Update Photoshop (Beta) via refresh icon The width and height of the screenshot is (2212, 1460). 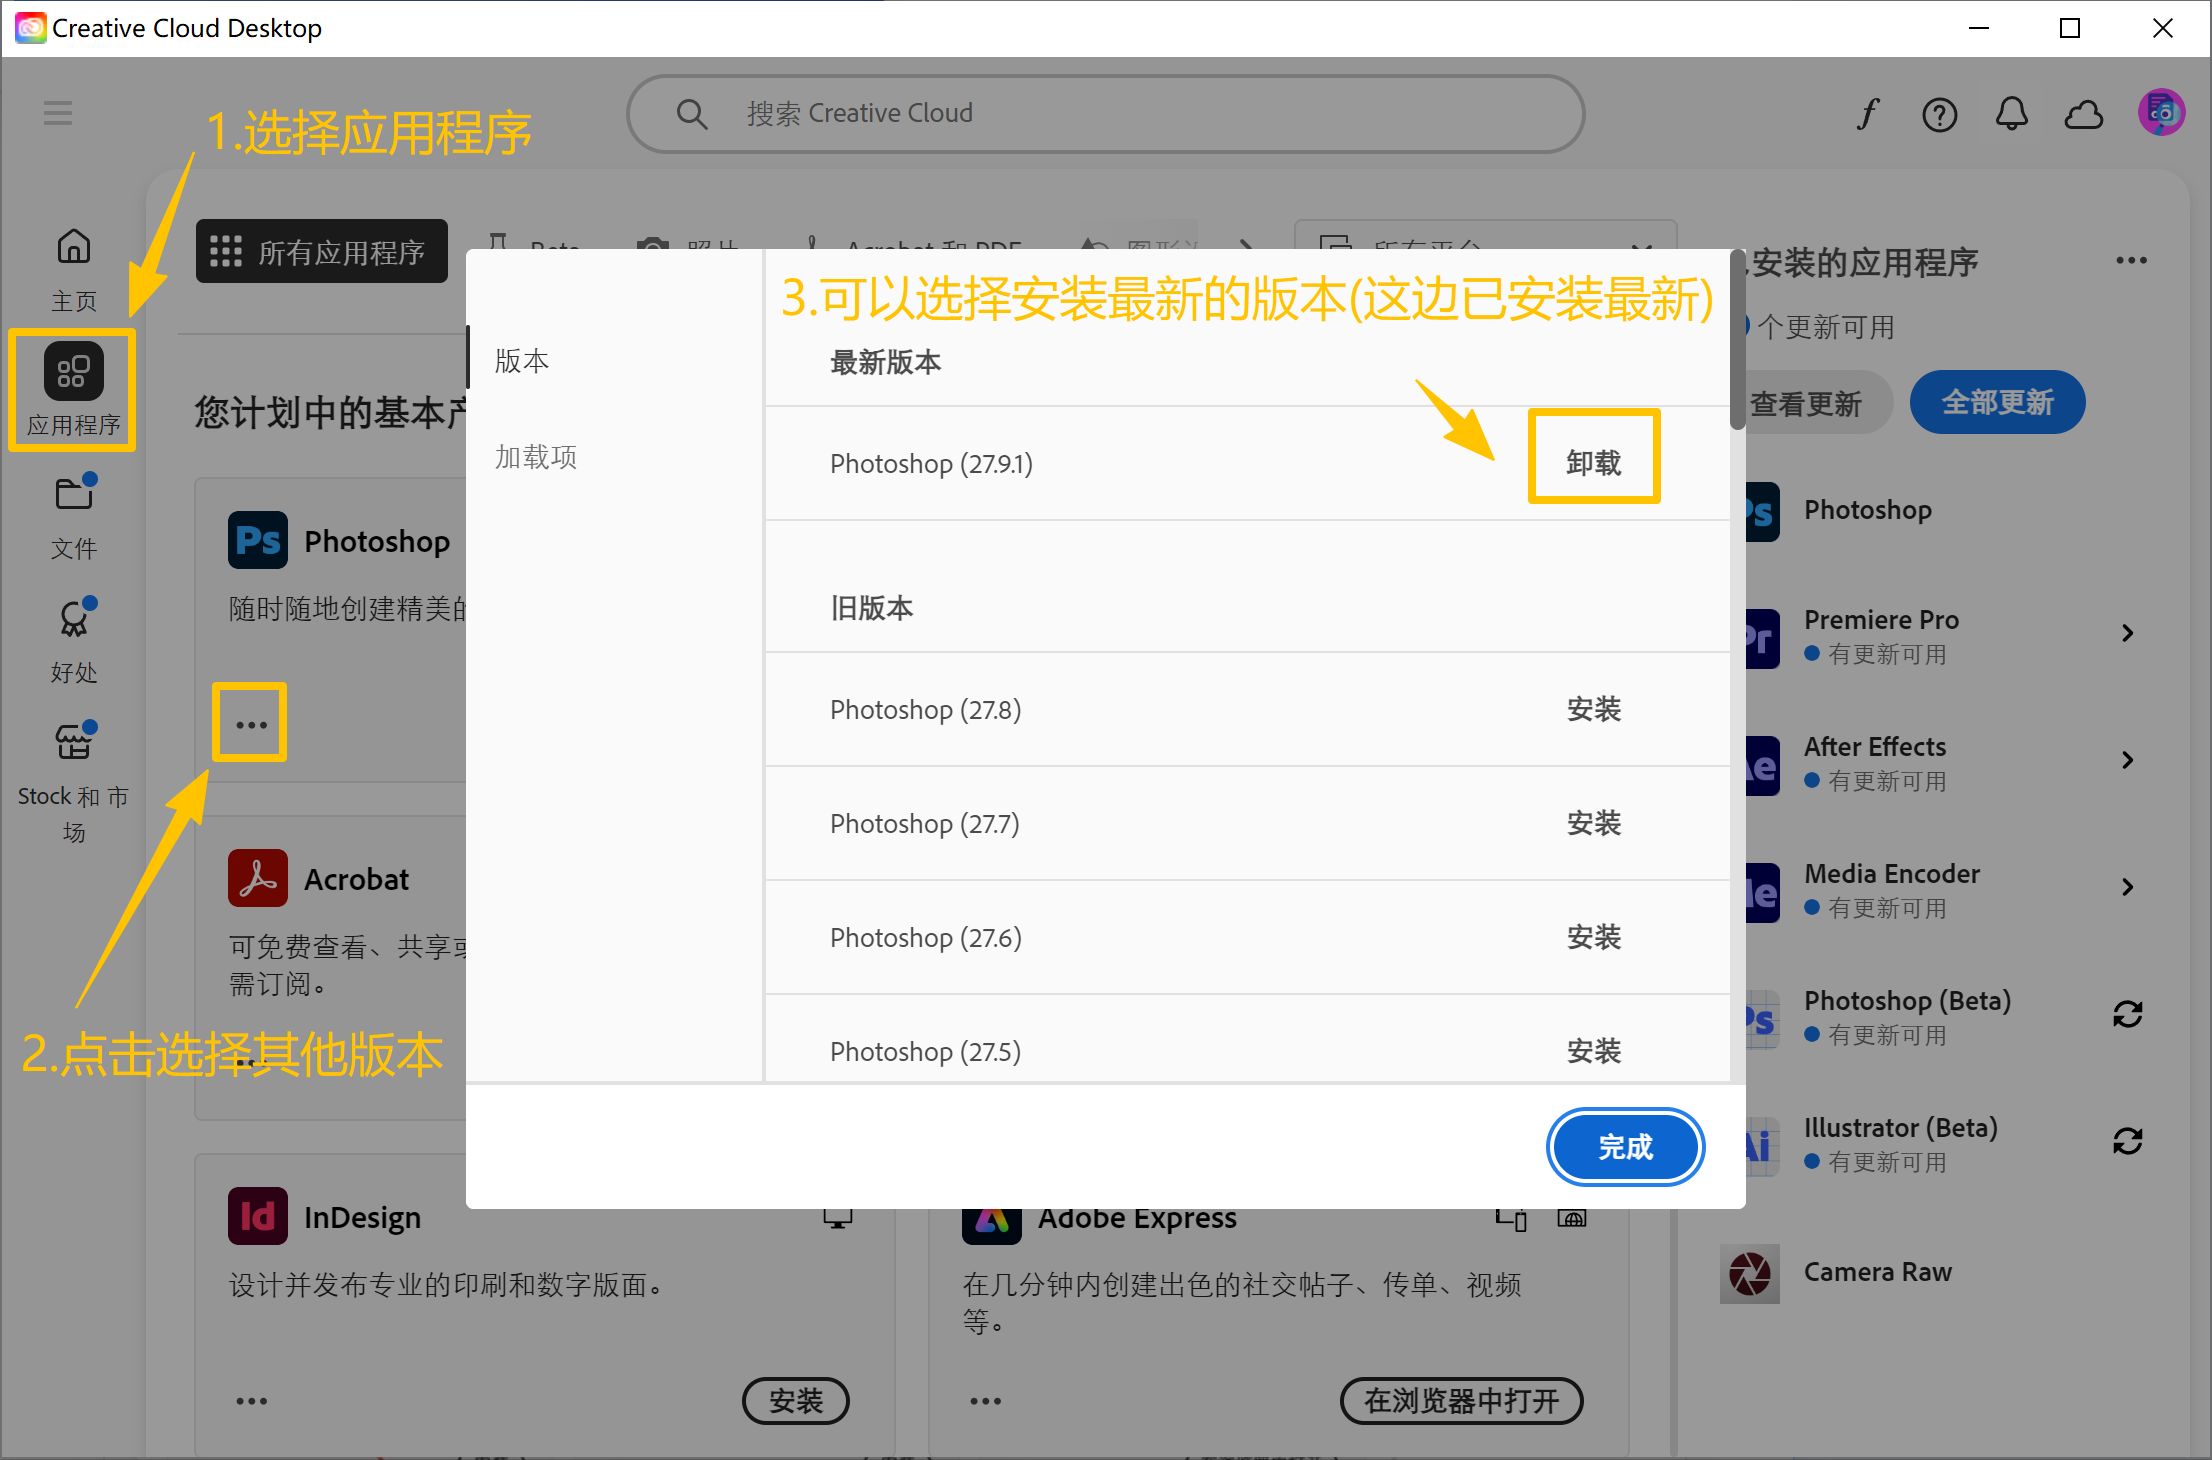pos(2127,1014)
